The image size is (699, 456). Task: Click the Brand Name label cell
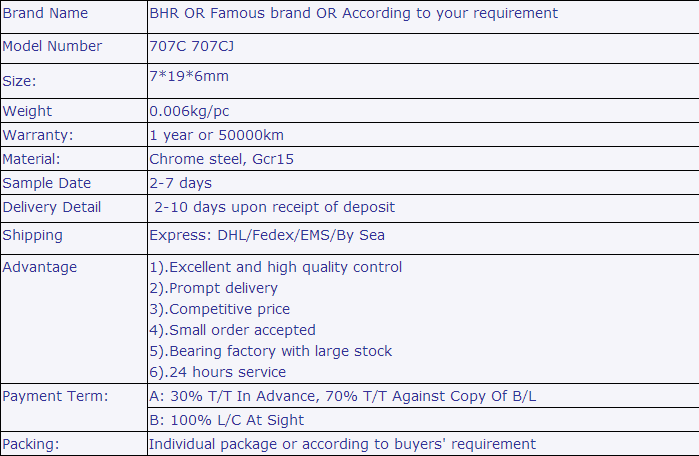coord(45,14)
